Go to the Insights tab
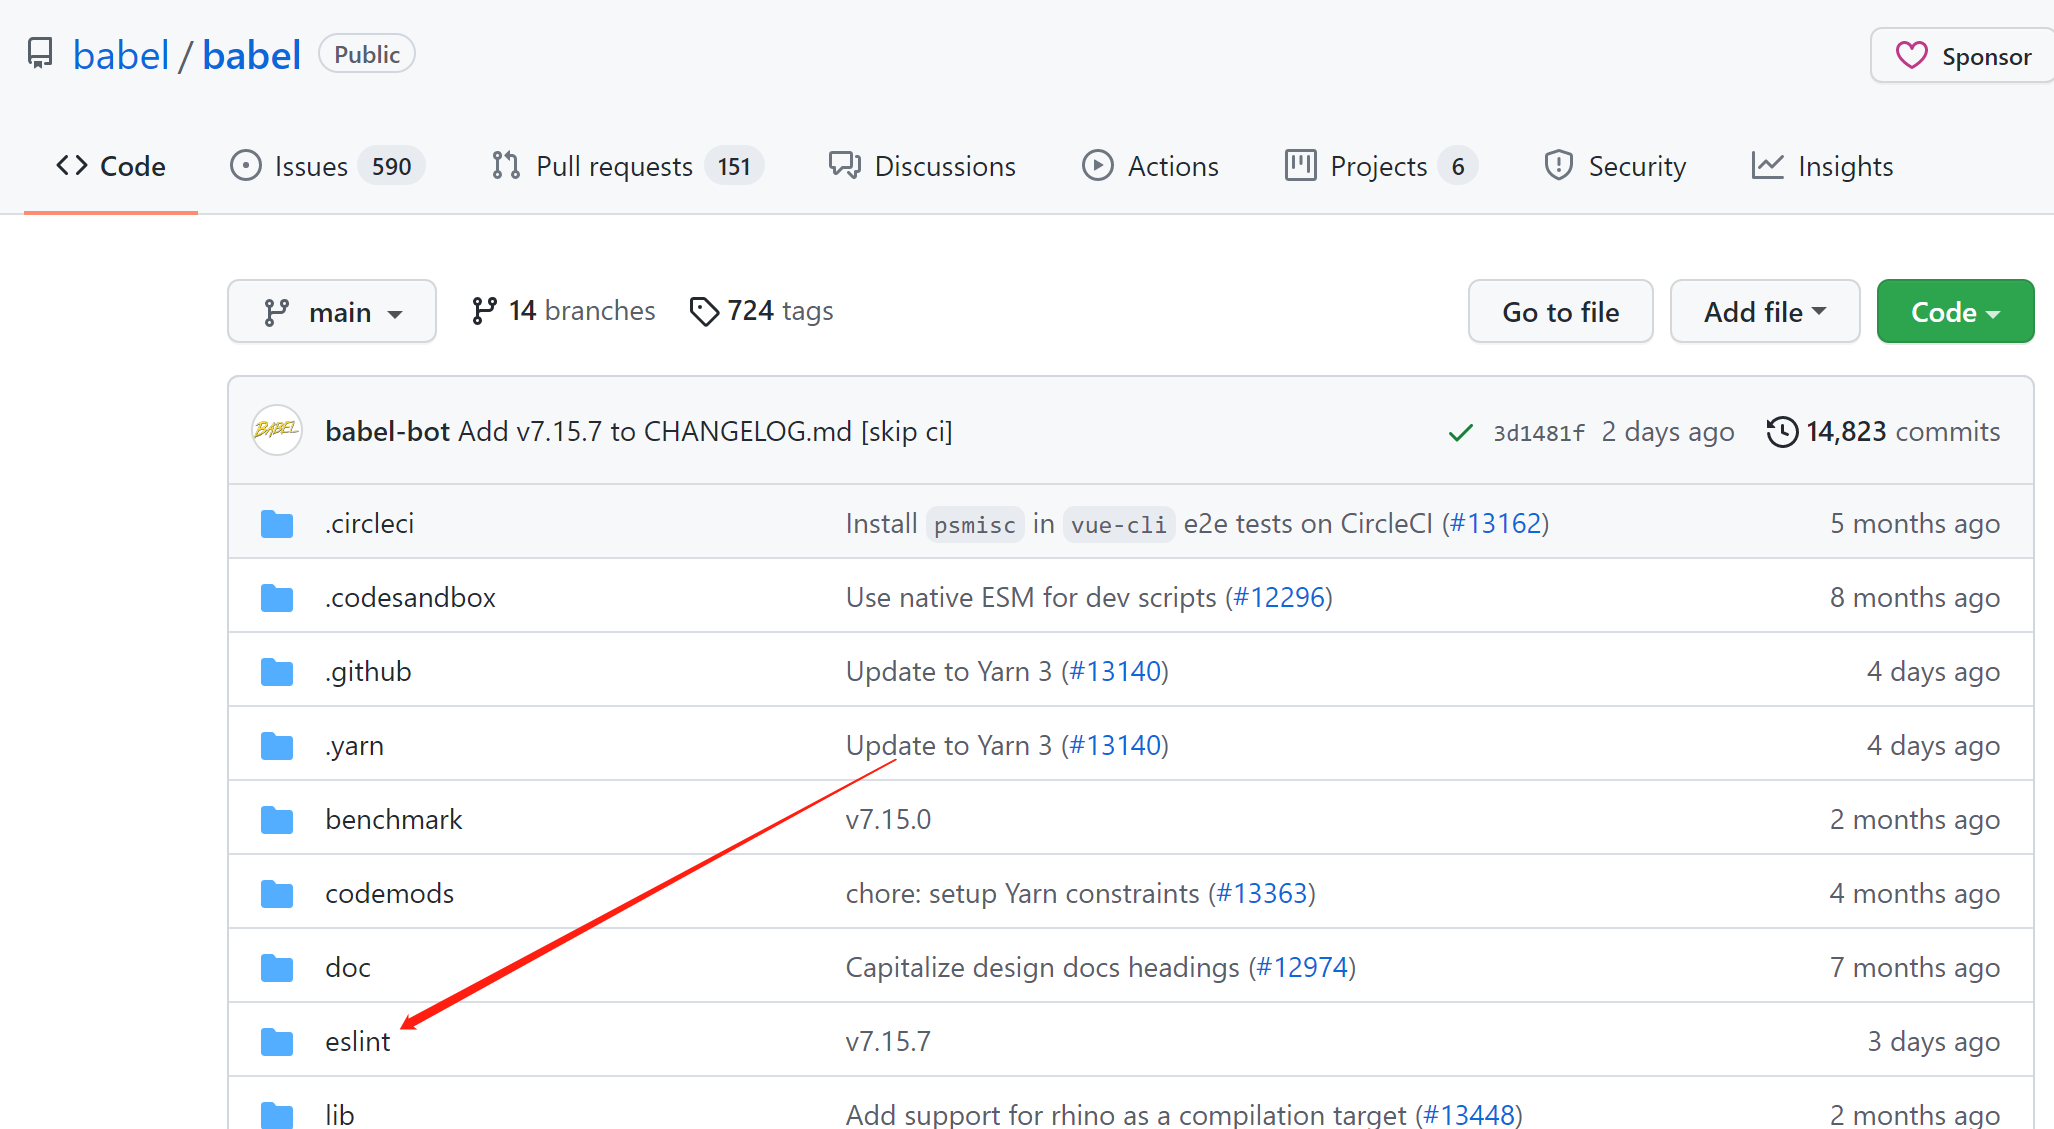This screenshot has height=1129, width=2054. tap(1822, 166)
